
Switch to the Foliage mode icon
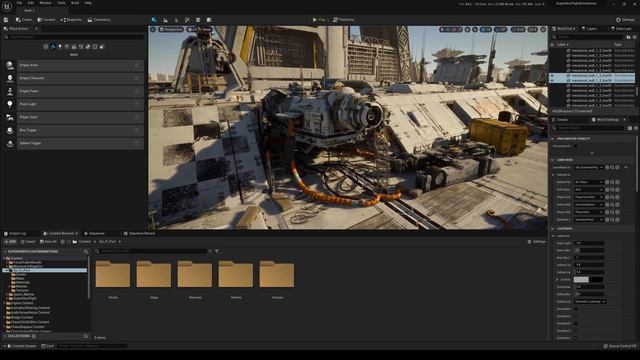click(x=176, y=20)
